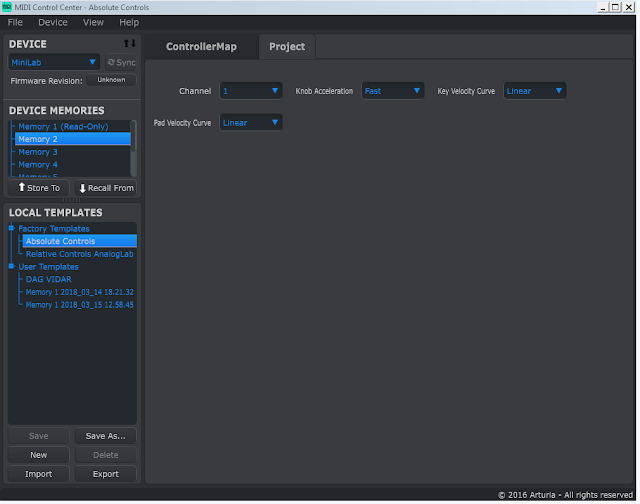The height and width of the screenshot is (504, 640).
Task: Minimize the MIDI Control Center window
Action: click(x=602, y=7)
